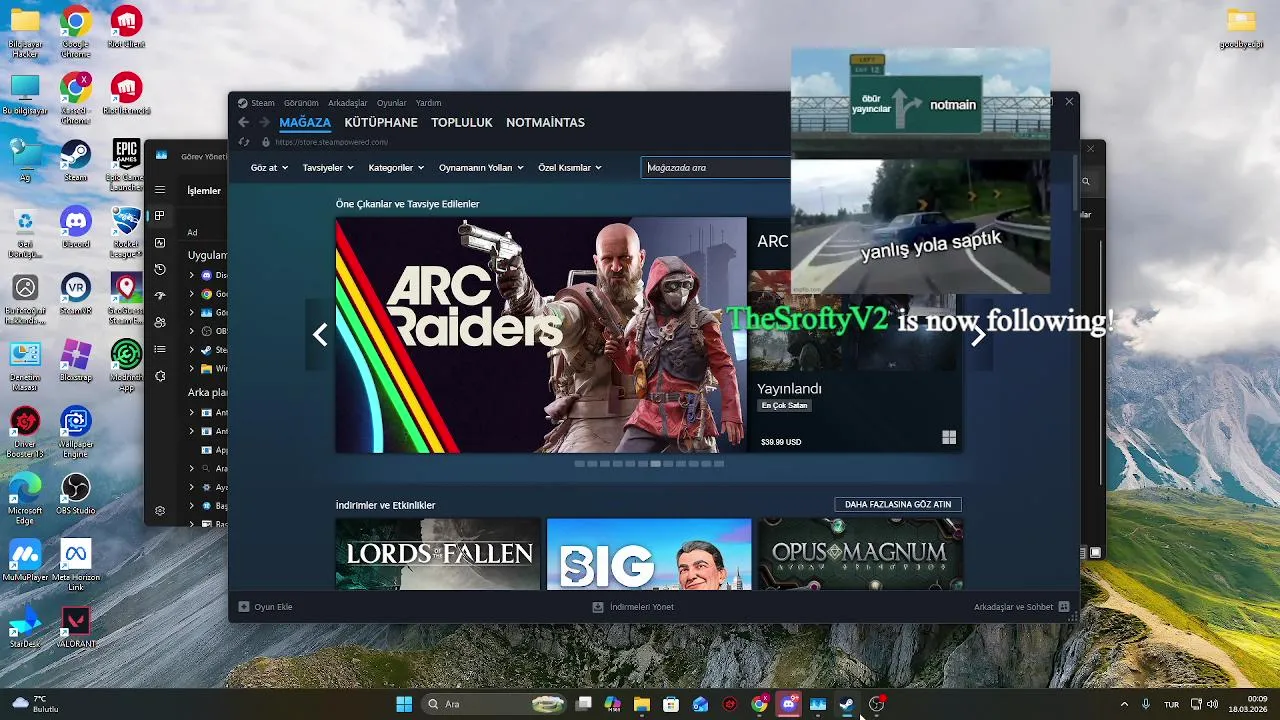Open MuMuPlayer desktop shortcut

[25, 561]
